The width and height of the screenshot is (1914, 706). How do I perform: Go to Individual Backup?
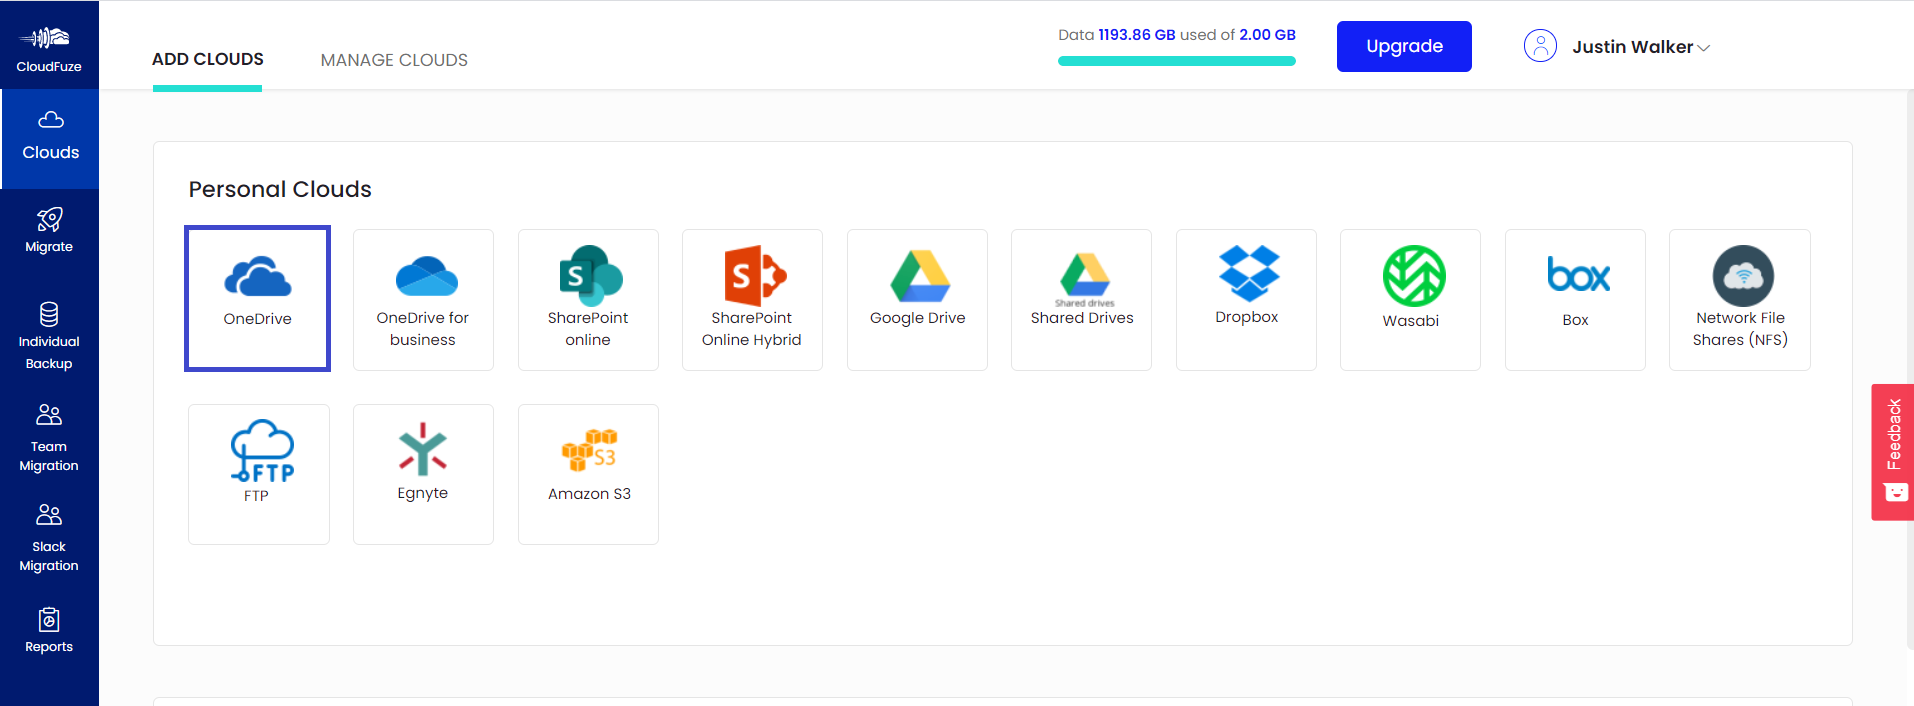[49, 336]
